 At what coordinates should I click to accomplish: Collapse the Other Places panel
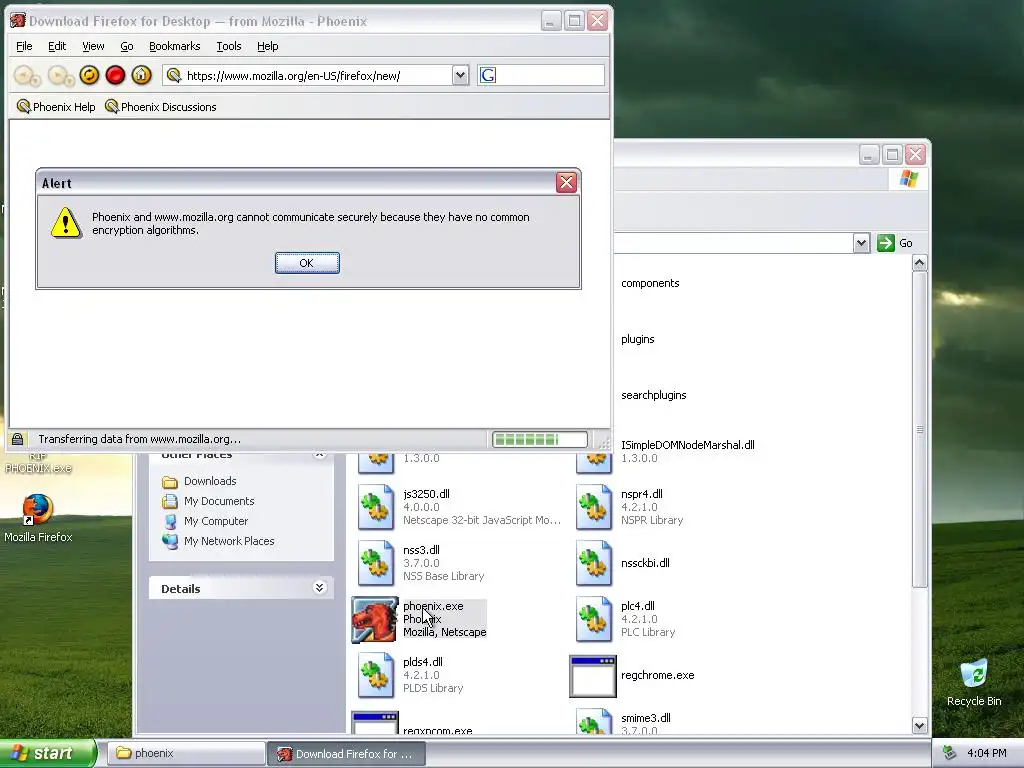319,455
